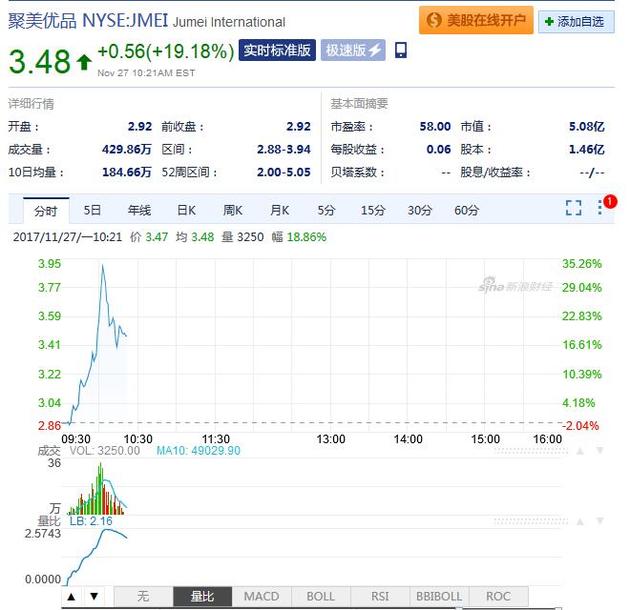
Task: Open the mobile phone version icon
Action: coord(401,50)
